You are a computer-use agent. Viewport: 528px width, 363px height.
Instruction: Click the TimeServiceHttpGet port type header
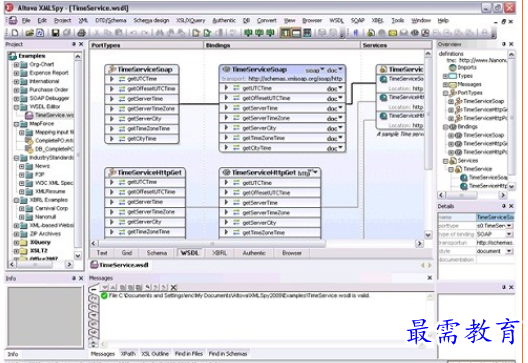click(x=145, y=172)
